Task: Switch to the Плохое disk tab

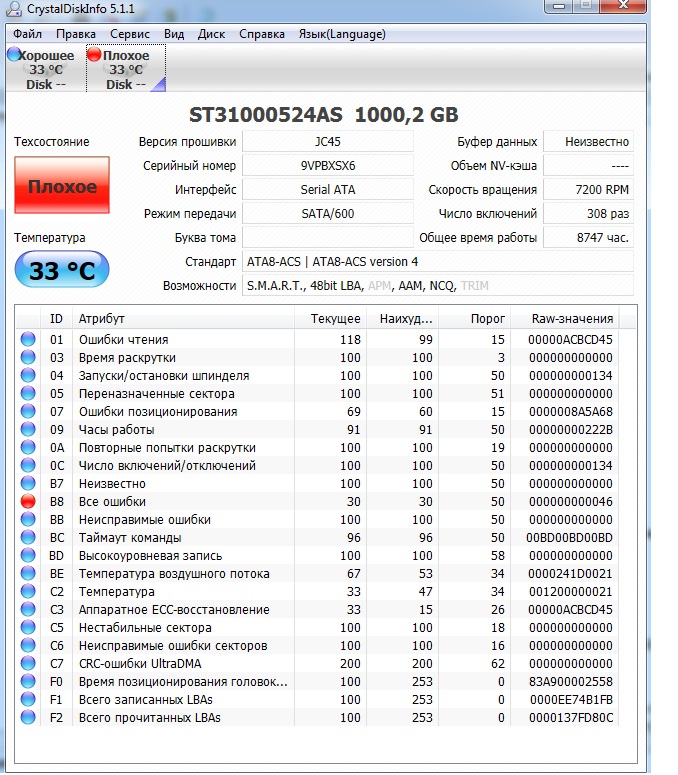Action: pos(126,69)
